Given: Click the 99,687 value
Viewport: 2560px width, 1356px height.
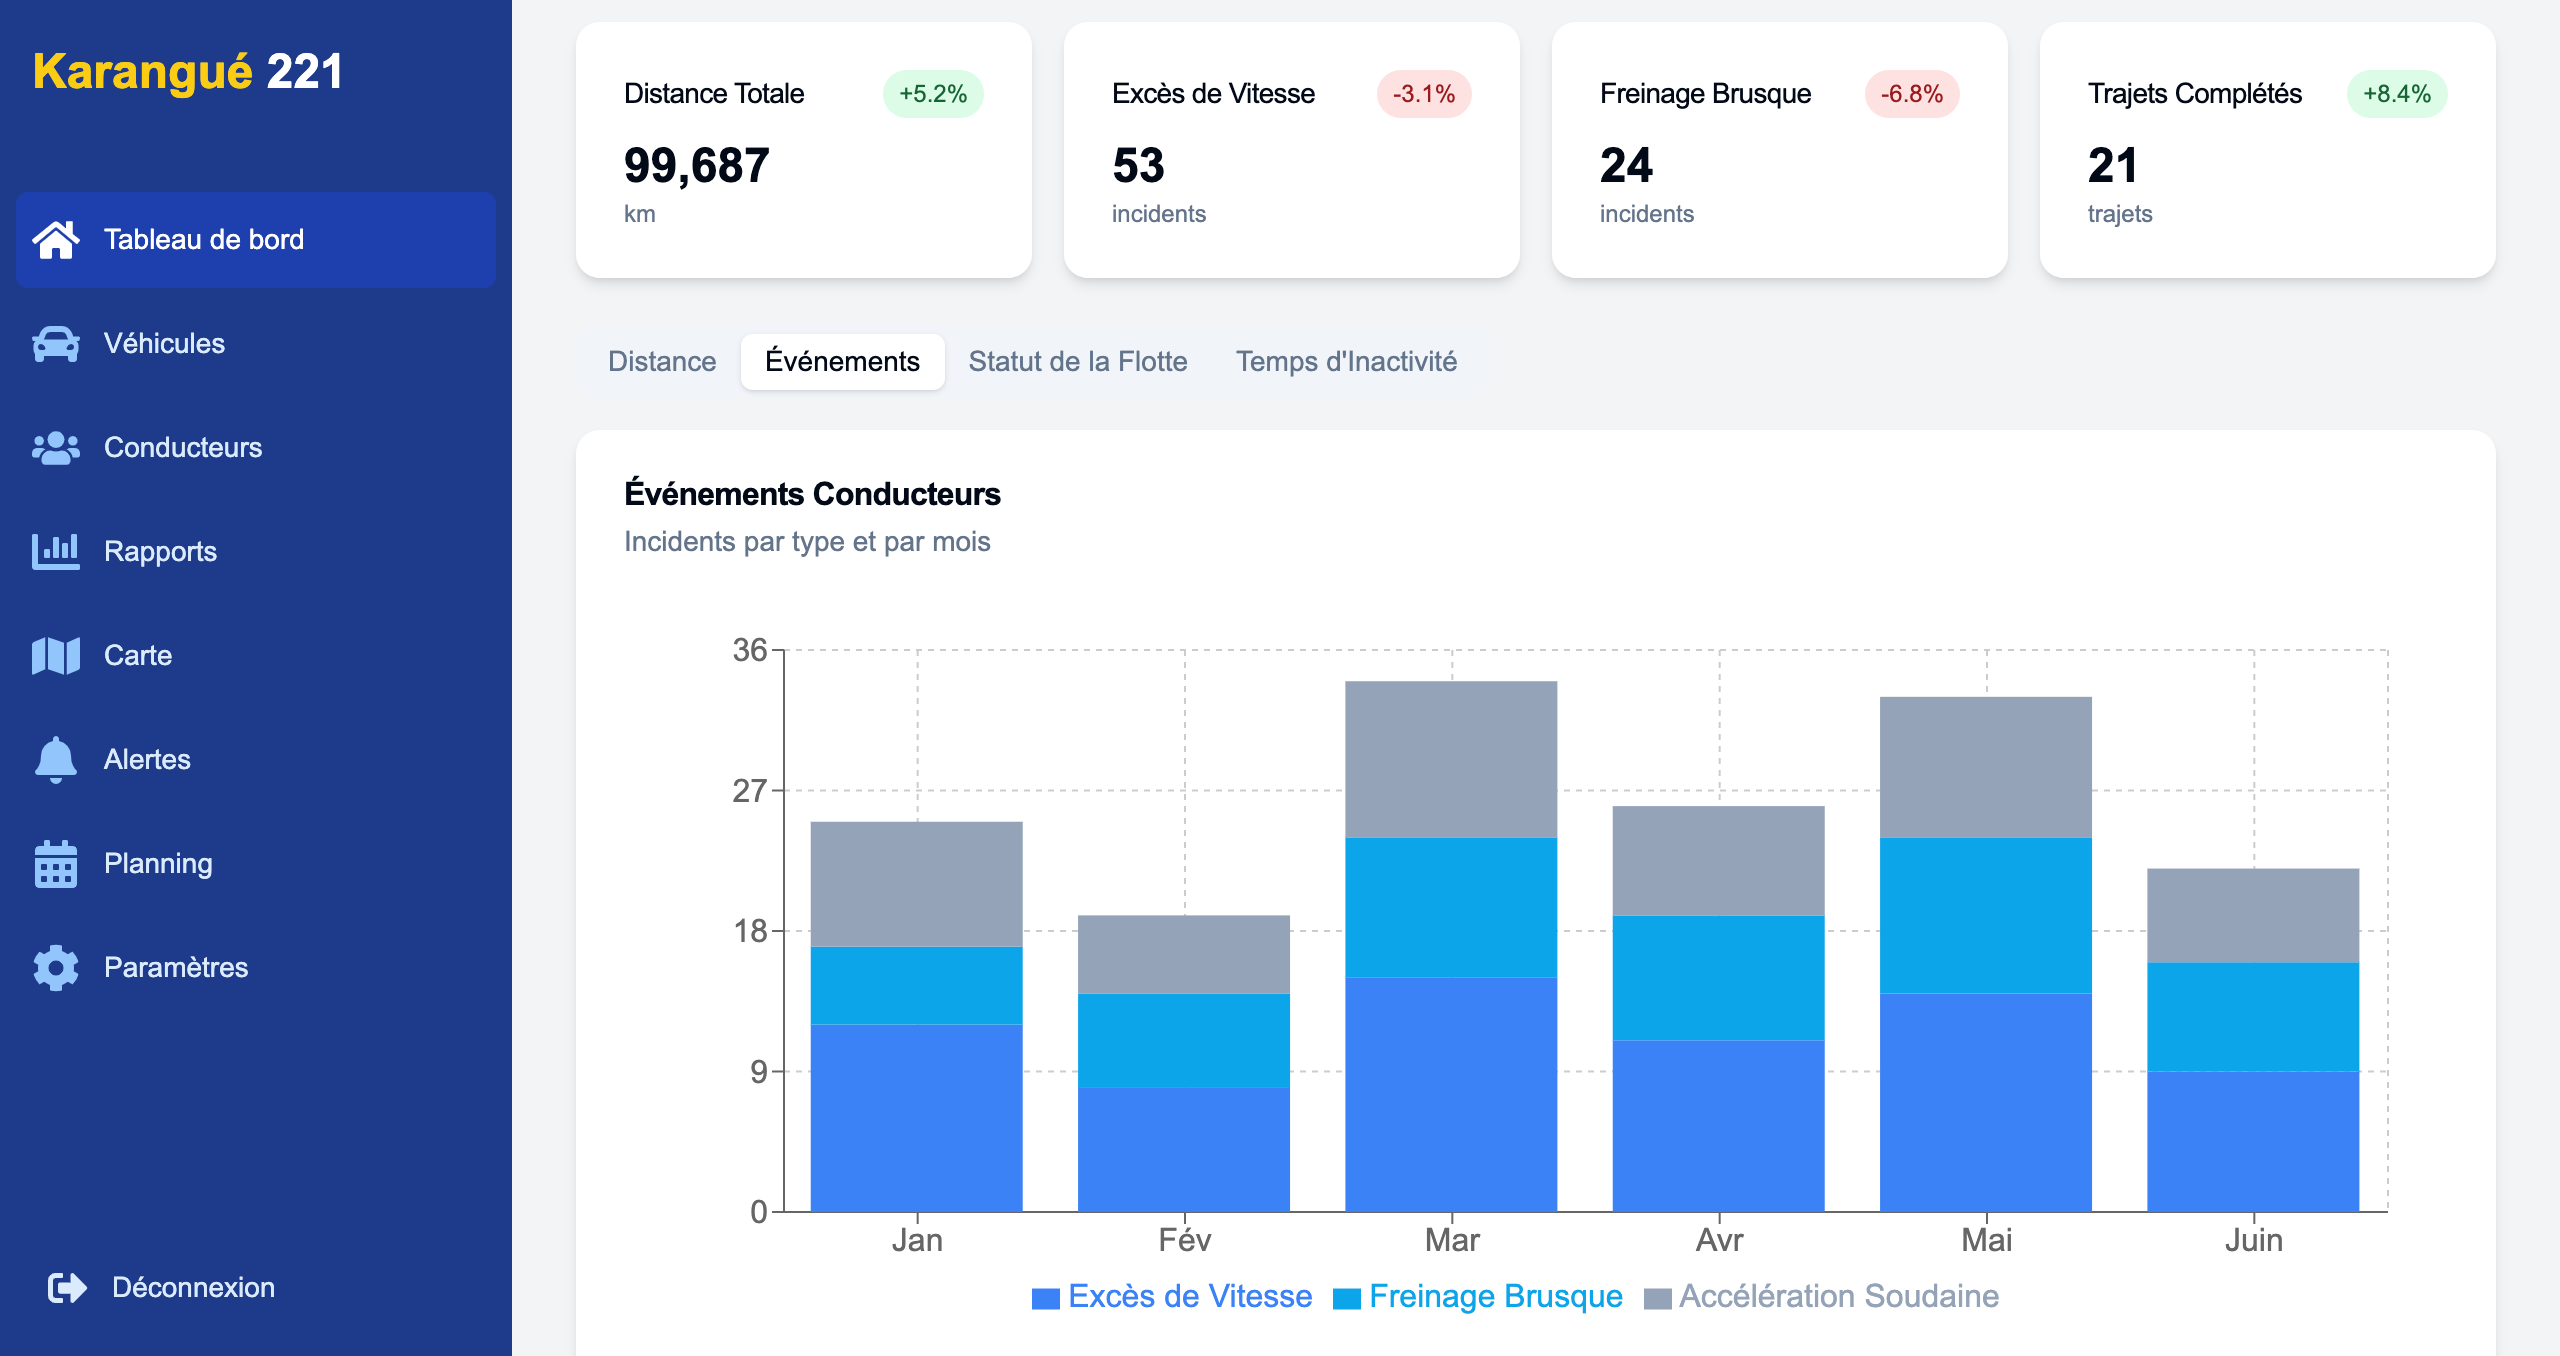Looking at the screenshot, I should click(697, 166).
